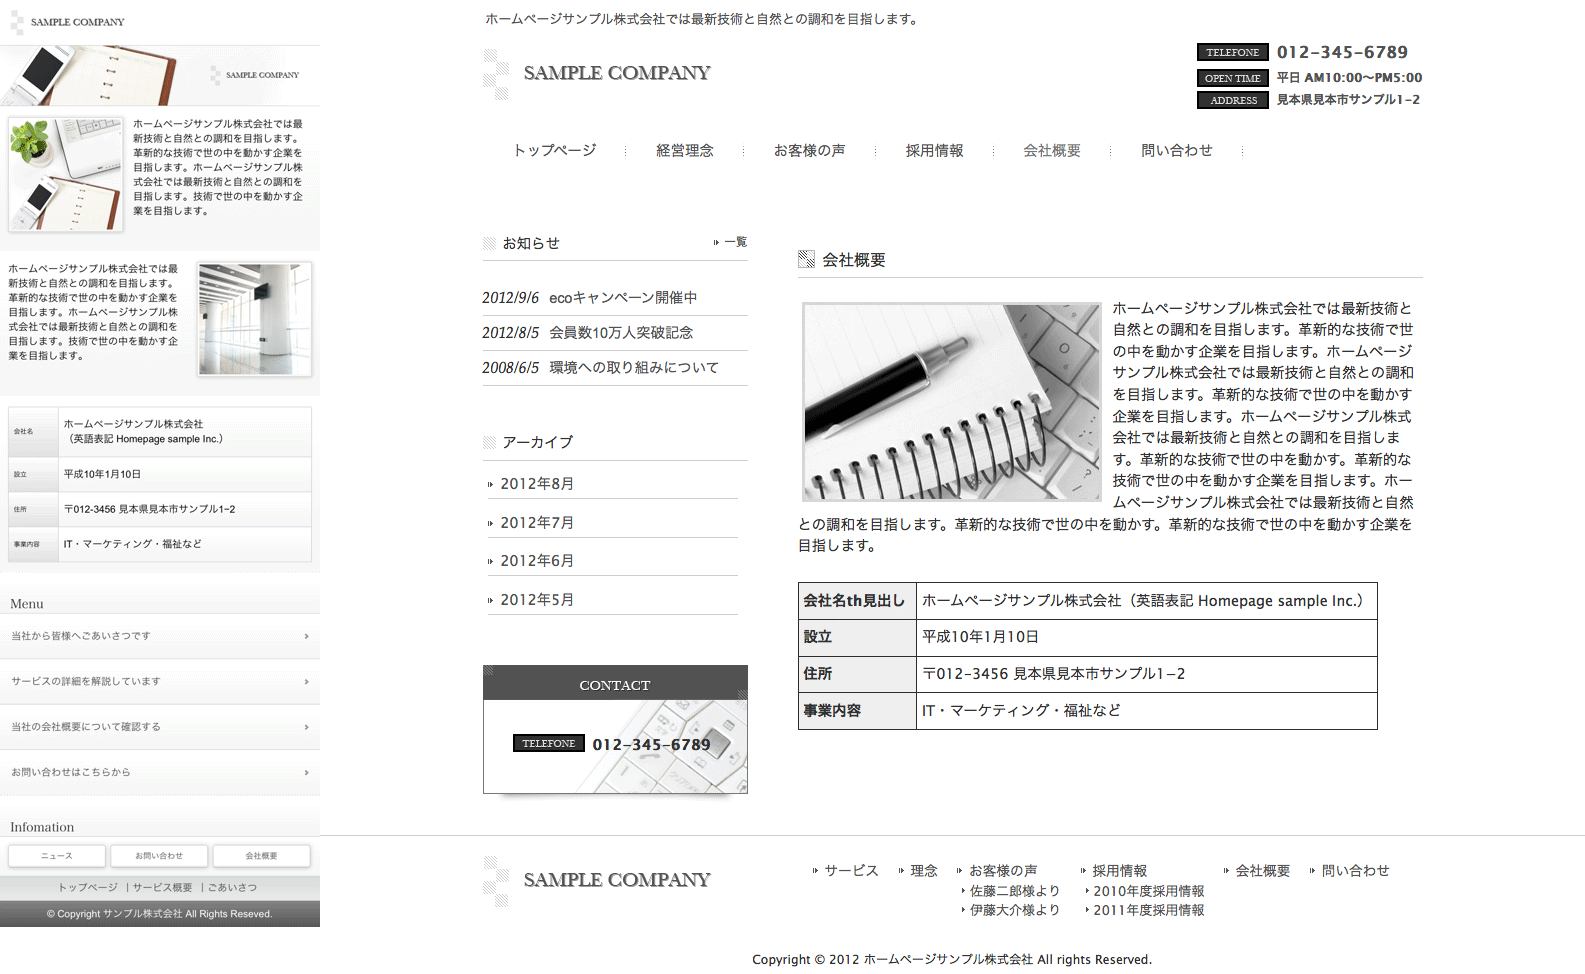This screenshot has height=974, width=1585.
Task: Open footer link 2010年度採用情報
Action: [x=1148, y=891]
